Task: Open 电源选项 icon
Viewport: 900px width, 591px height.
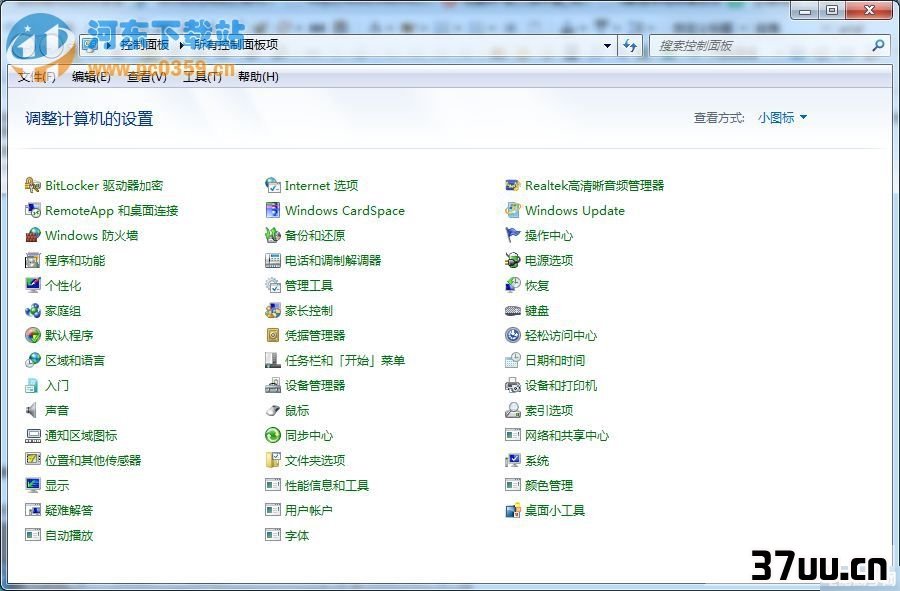Action: coord(513,260)
